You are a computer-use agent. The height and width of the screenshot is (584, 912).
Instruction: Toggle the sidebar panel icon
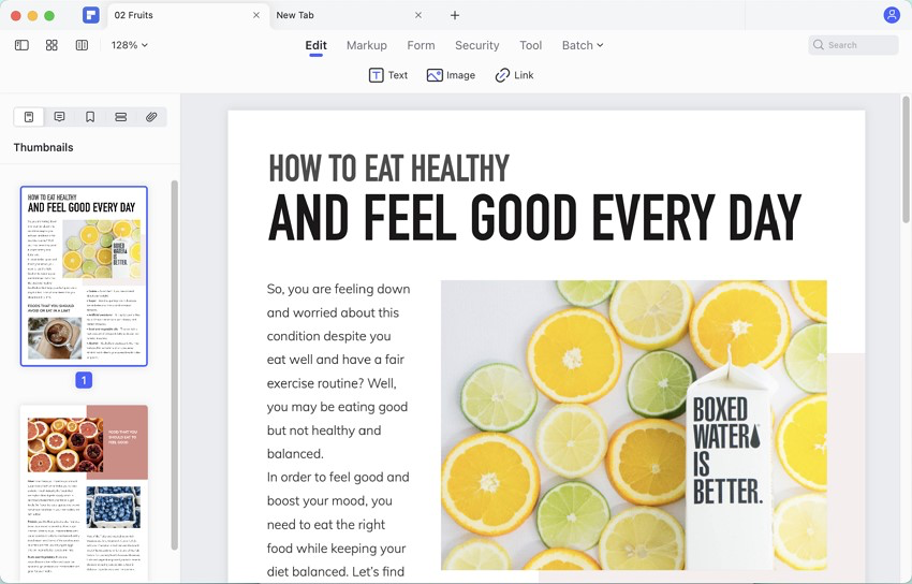coord(22,45)
